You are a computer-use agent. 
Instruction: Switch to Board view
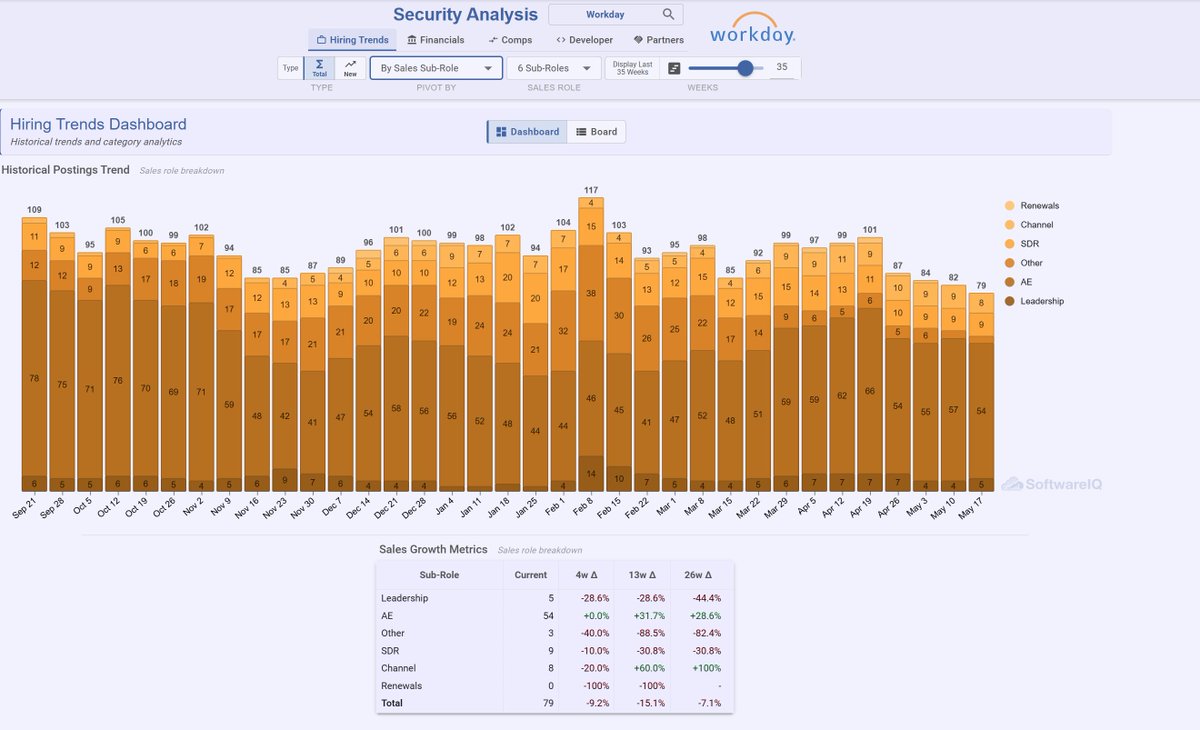pos(597,132)
